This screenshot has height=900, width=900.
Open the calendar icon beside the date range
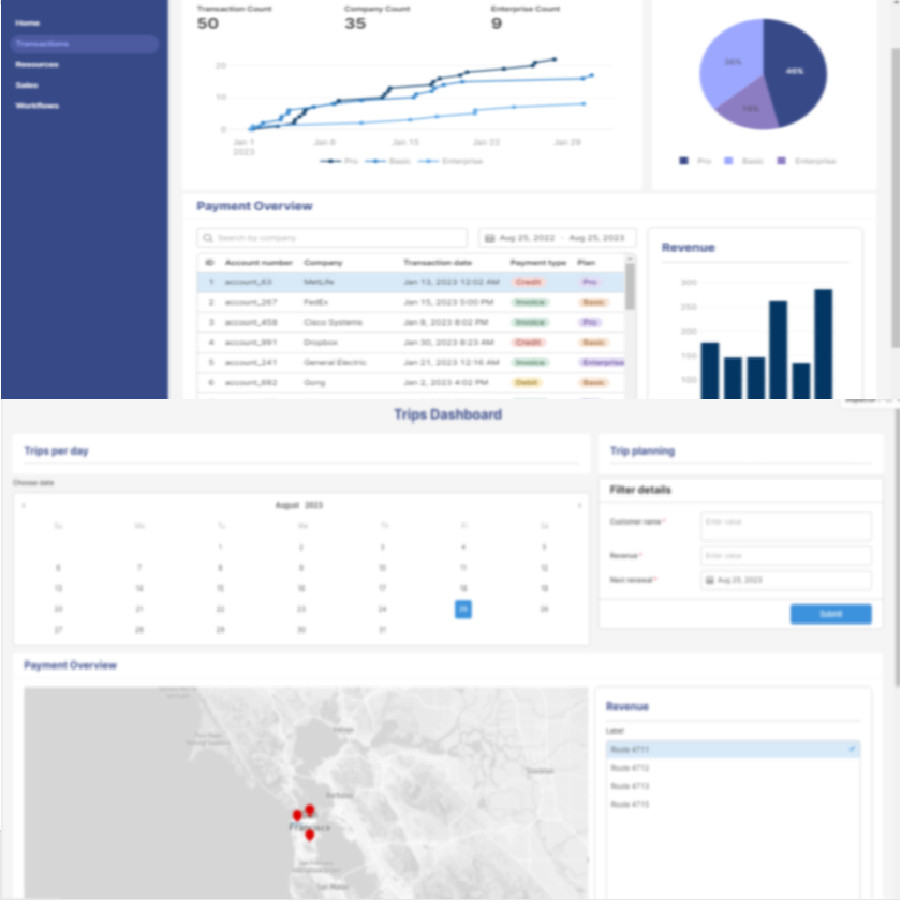[x=489, y=237]
